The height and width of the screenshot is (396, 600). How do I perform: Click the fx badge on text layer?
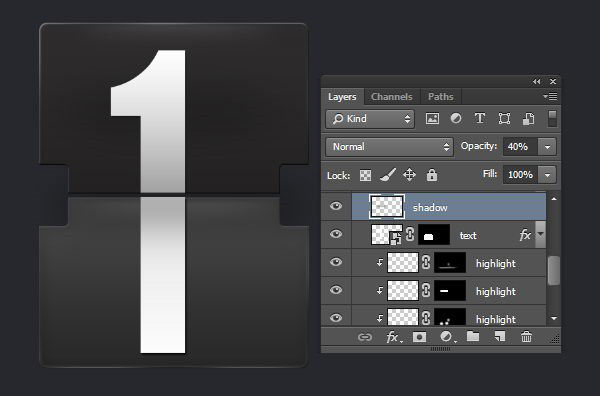click(525, 235)
